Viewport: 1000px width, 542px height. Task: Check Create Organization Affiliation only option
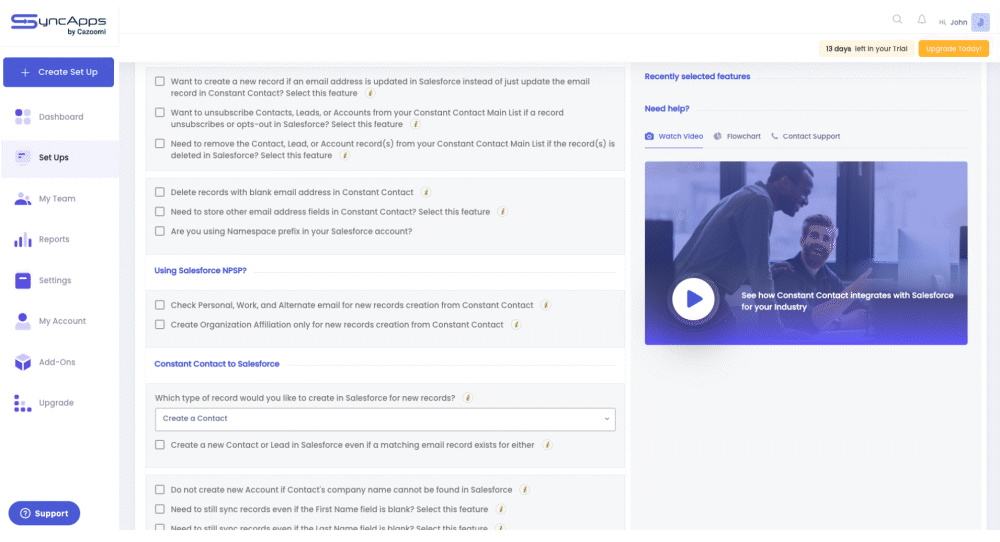click(160, 325)
